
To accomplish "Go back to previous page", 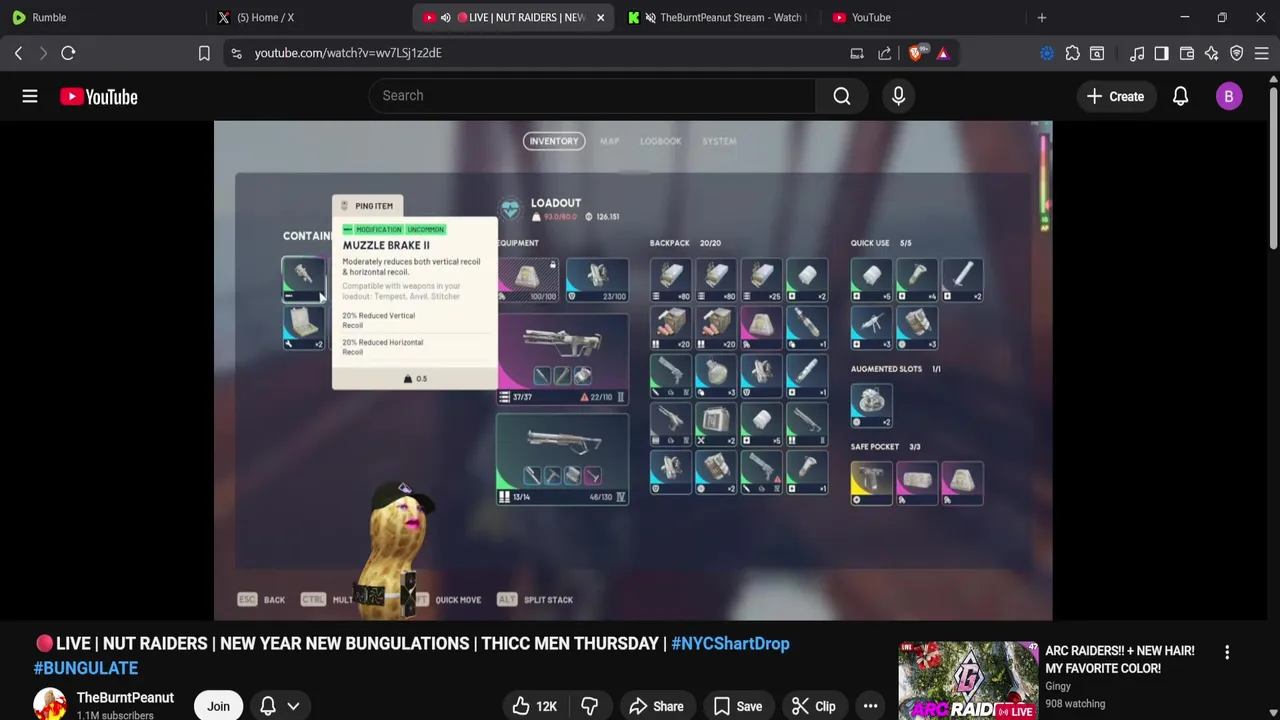I will coord(18,53).
